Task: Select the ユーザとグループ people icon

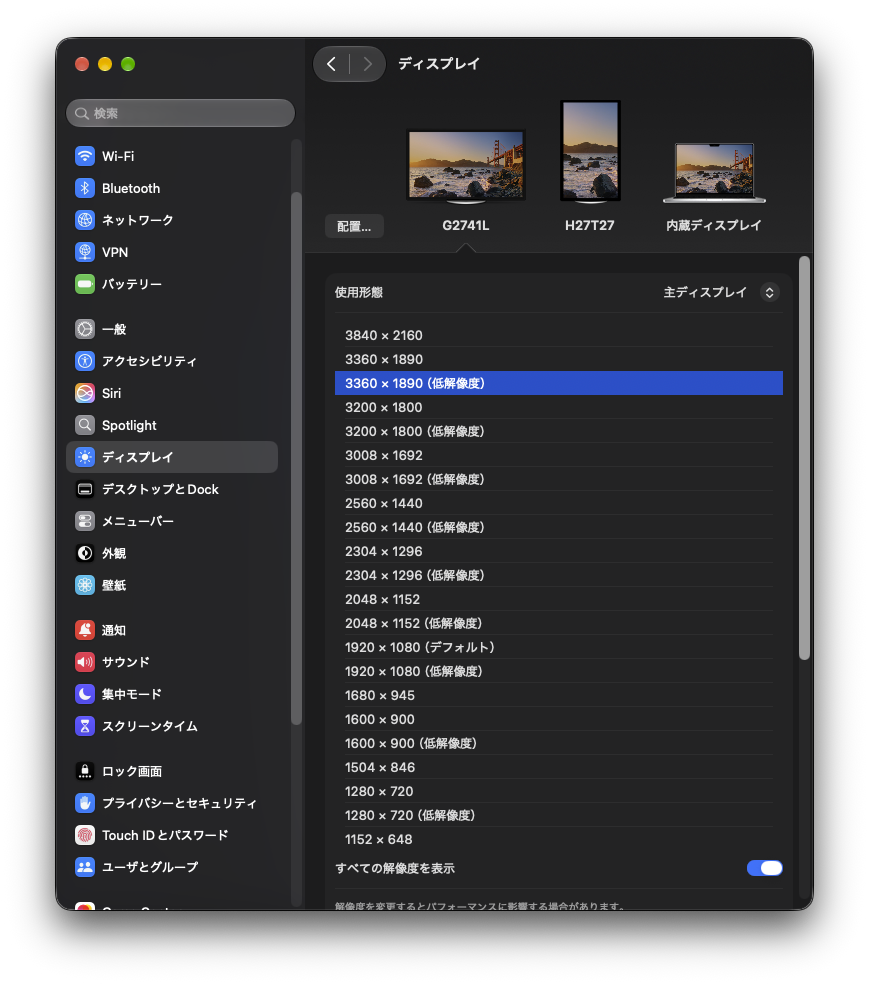Action: pyautogui.click(x=85, y=868)
